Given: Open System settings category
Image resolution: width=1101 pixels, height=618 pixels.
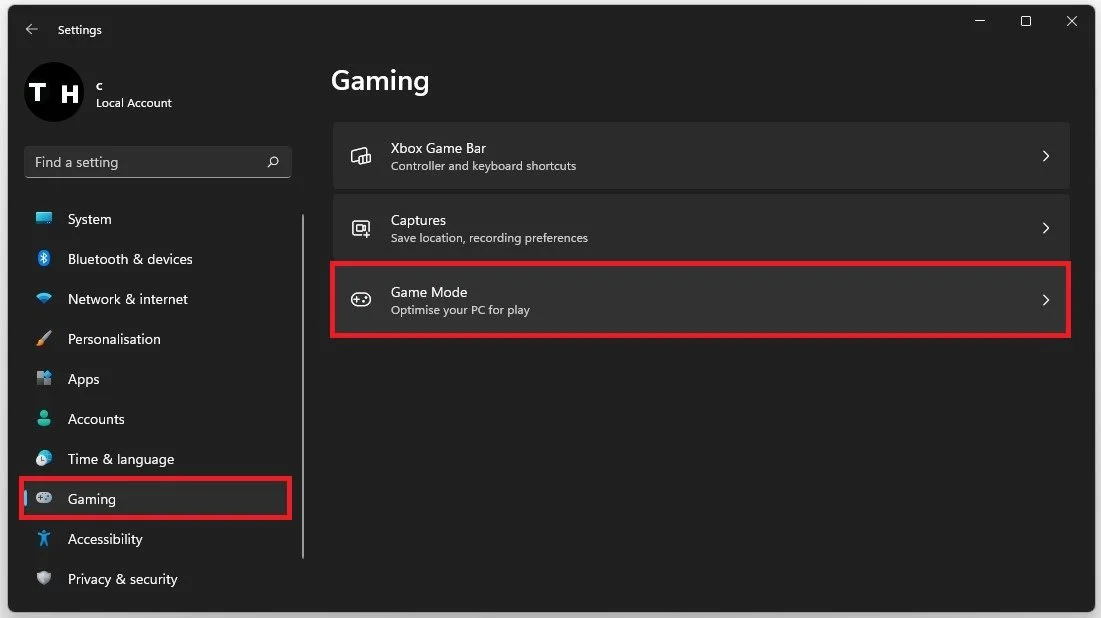Looking at the screenshot, I should coord(156,219).
